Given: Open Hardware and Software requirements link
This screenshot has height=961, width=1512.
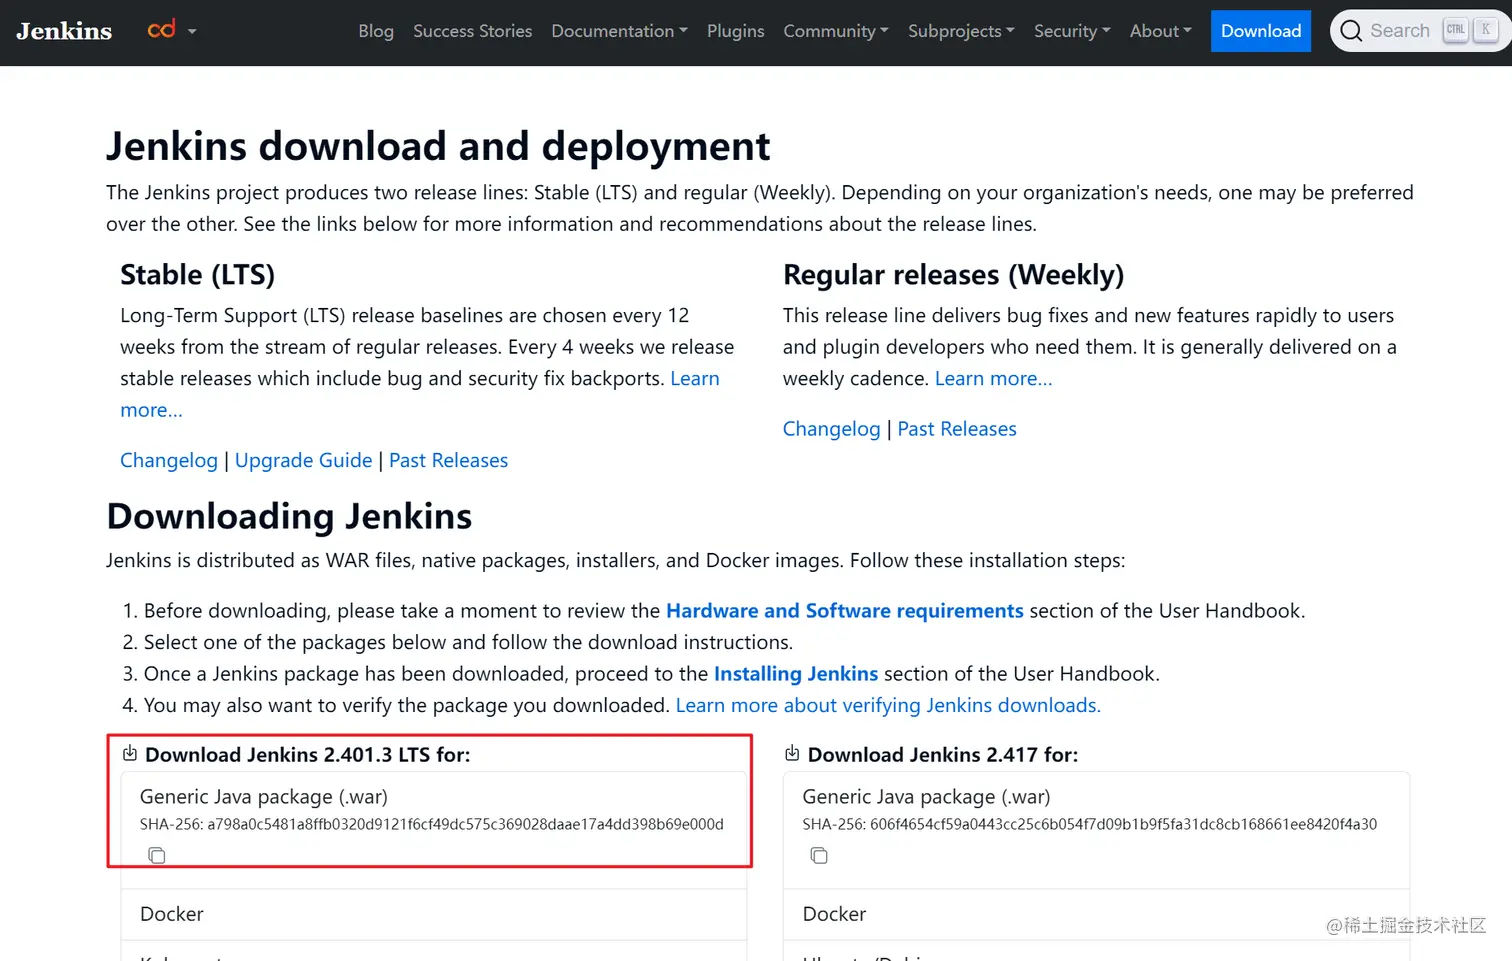Looking at the screenshot, I should coord(844,611).
